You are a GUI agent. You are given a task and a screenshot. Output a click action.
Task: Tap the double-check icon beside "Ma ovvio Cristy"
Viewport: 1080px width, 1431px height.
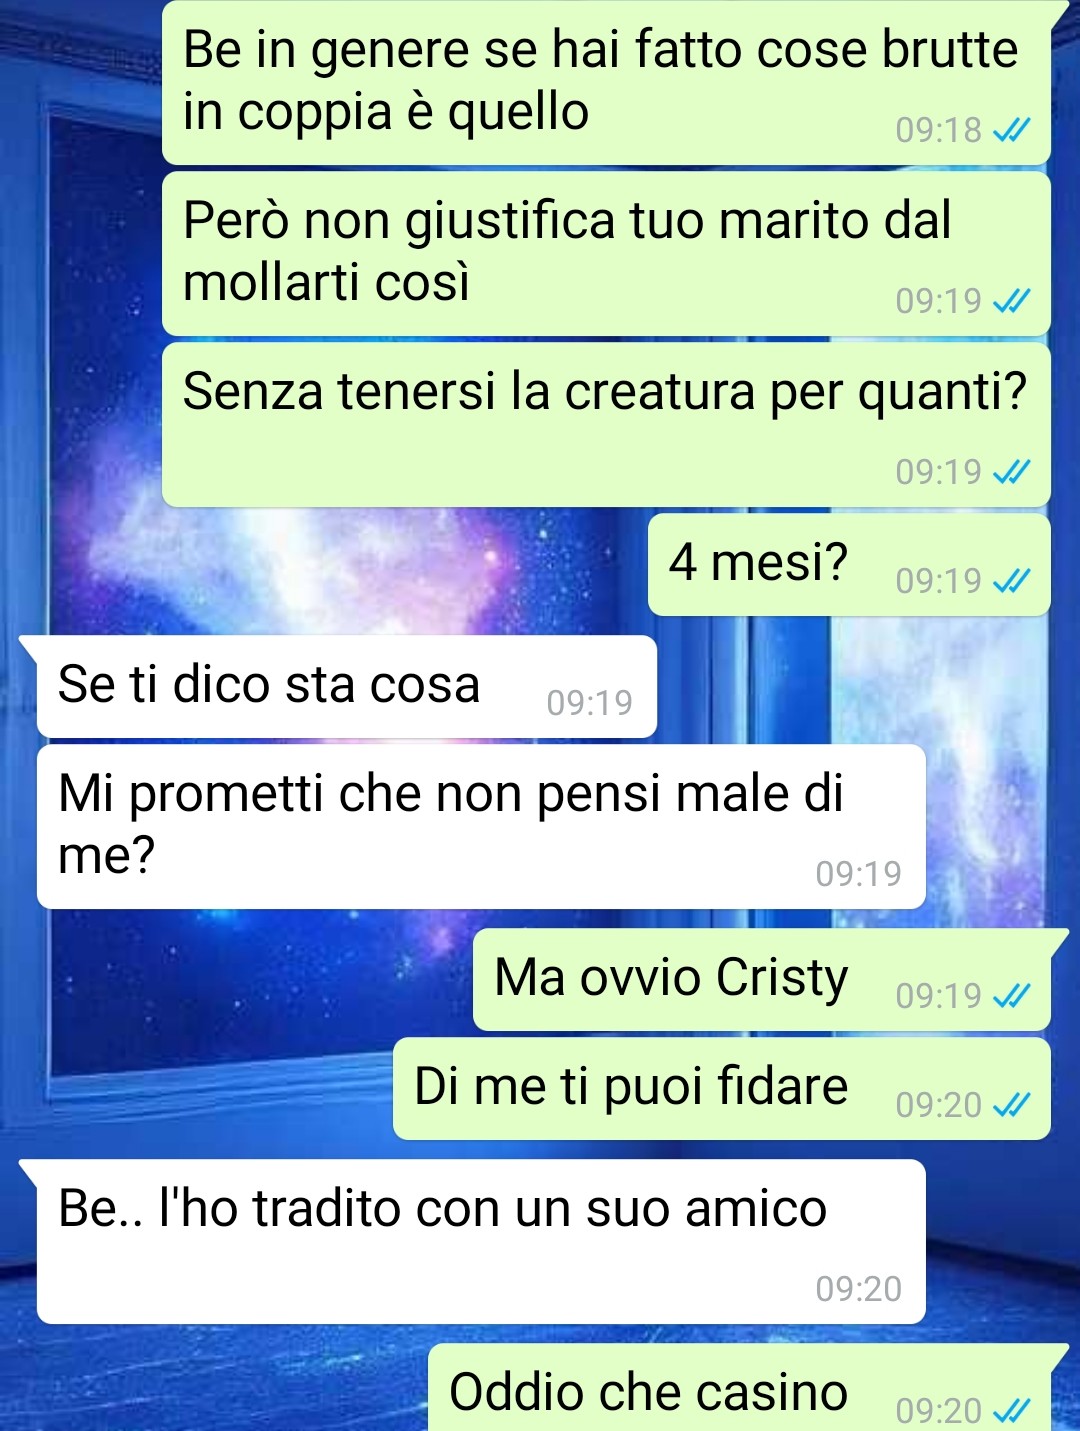tap(1011, 996)
